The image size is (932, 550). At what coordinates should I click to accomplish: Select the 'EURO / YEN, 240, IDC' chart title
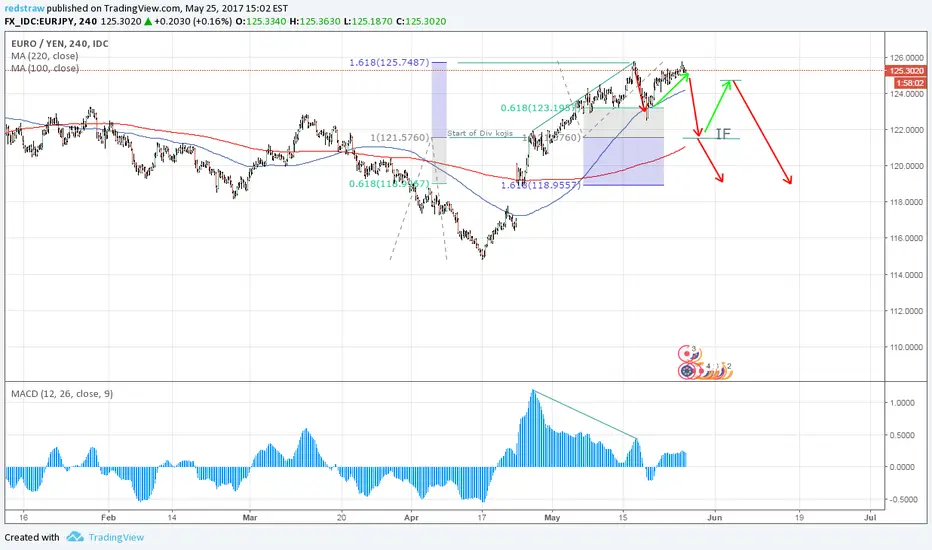[60, 43]
